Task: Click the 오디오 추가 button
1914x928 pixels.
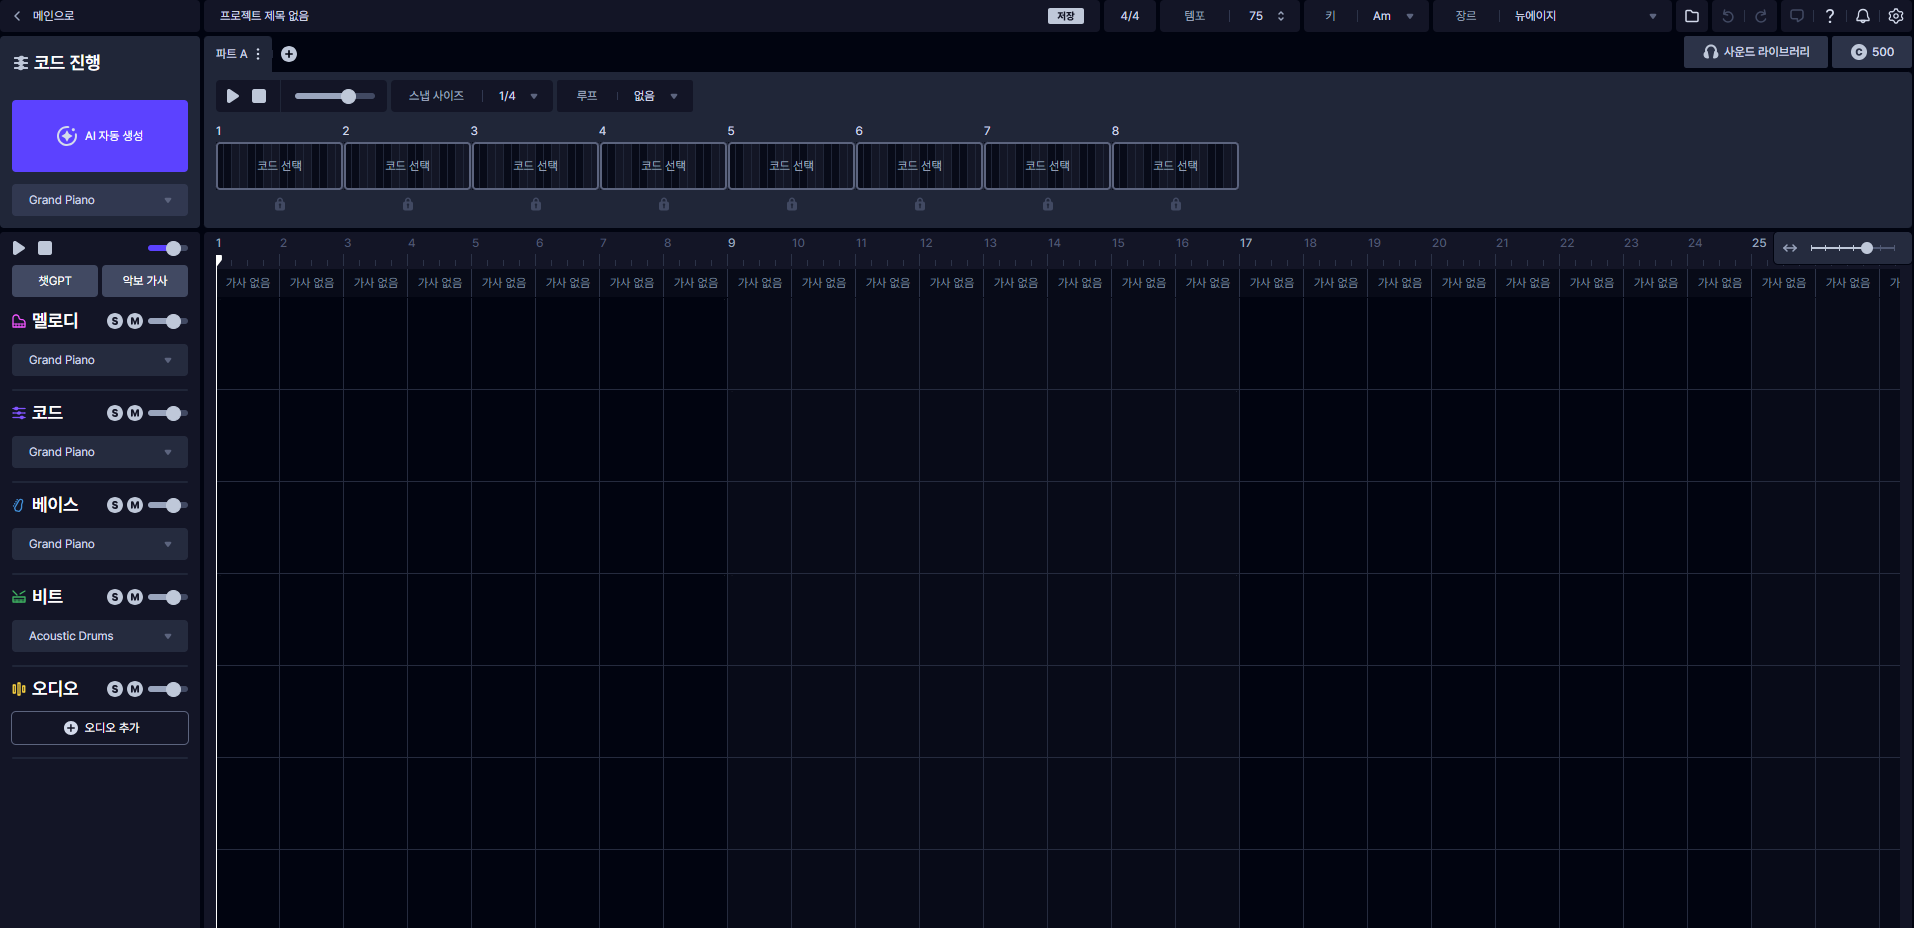Action: coord(100,728)
